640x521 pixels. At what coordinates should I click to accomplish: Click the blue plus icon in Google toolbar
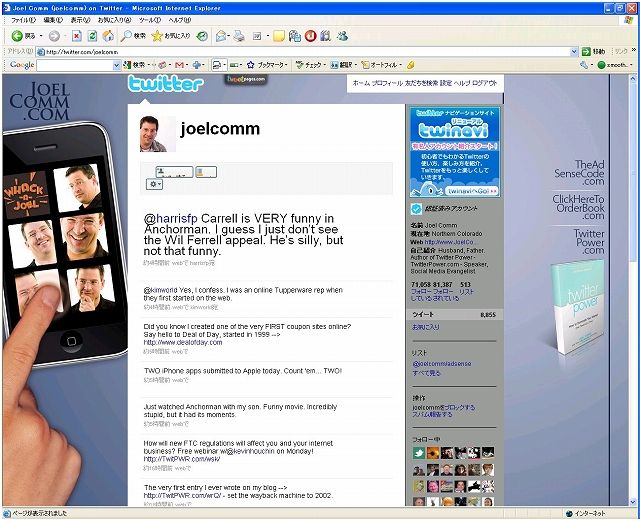point(196,65)
